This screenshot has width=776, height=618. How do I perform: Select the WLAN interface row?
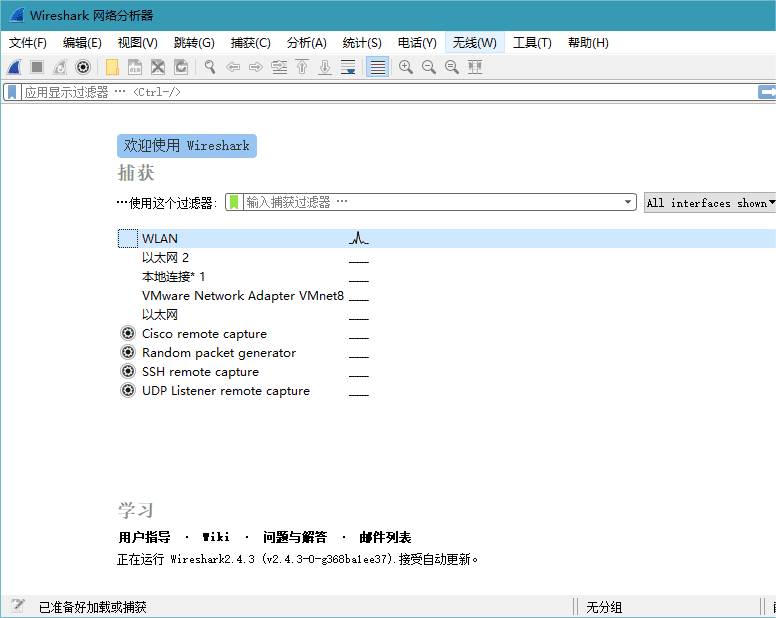point(446,238)
